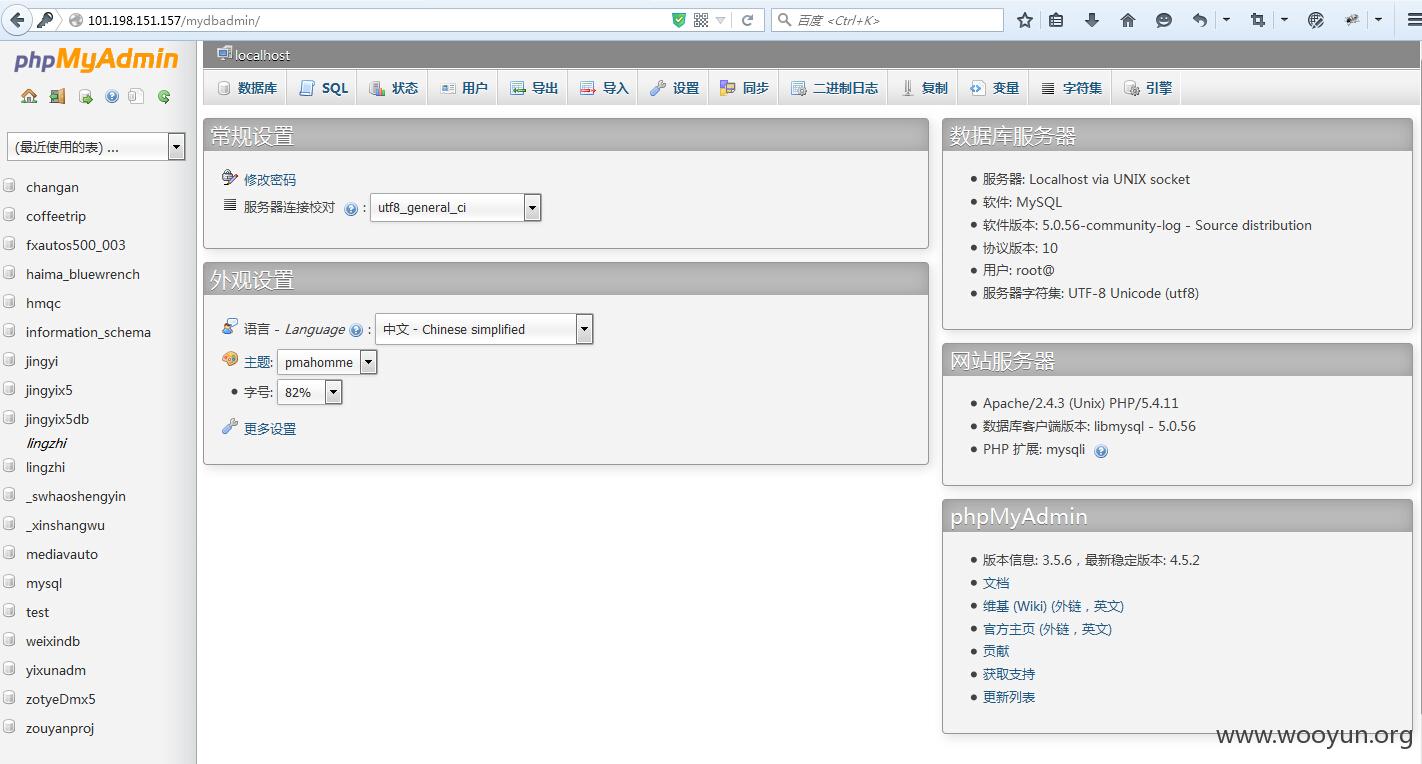This screenshot has height=764, width=1422.
Task: Click the 修改密码 change password link
Action: point(270,180)
